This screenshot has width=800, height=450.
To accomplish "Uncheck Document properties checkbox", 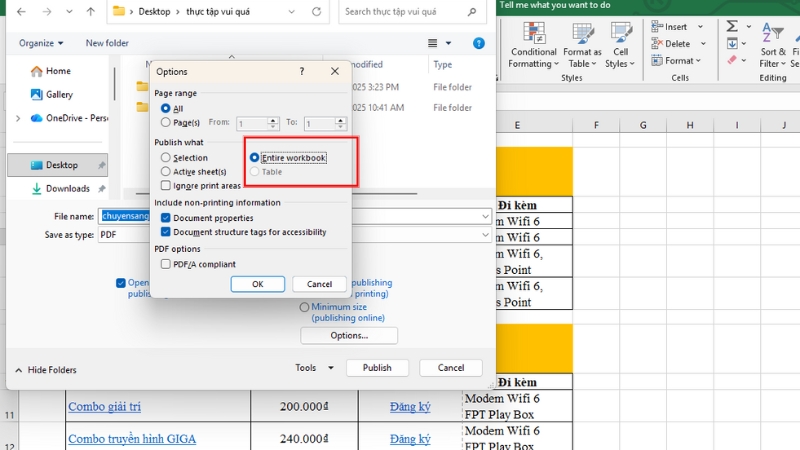I will (x=166, y=218).
